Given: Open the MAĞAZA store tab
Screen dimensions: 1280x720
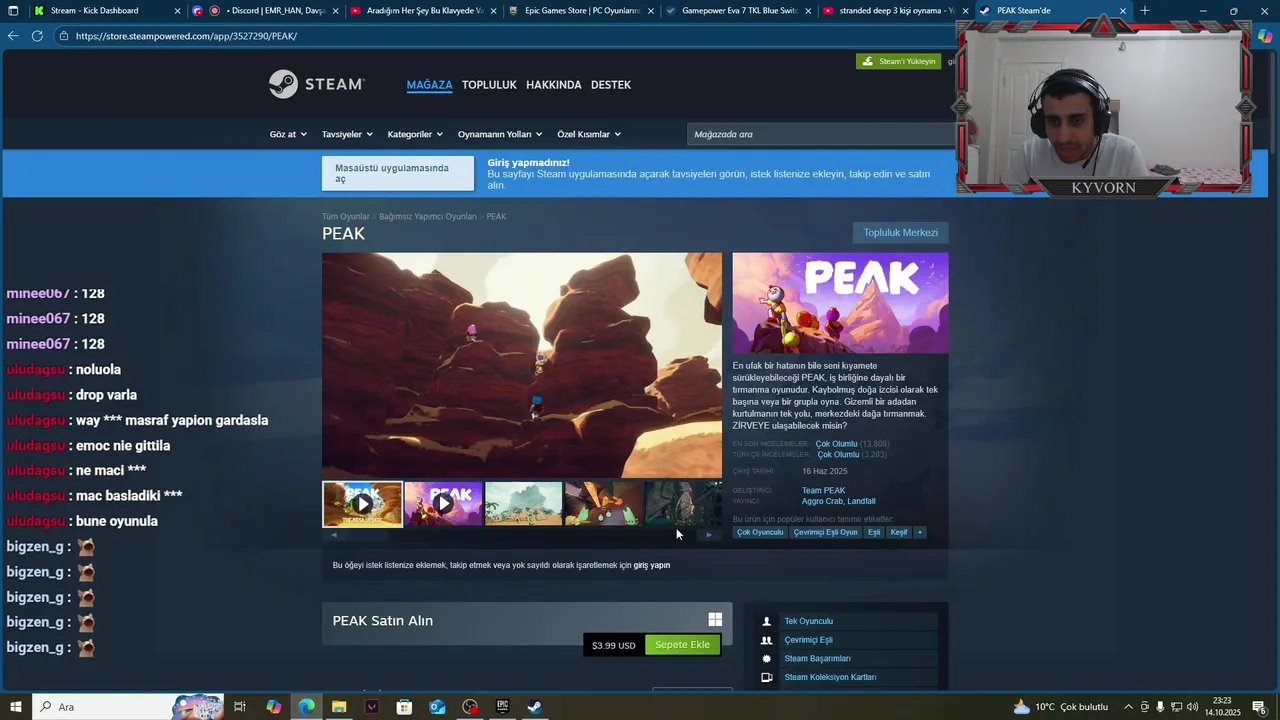Looking at the screenshot, I should click(x=429, y=85).
